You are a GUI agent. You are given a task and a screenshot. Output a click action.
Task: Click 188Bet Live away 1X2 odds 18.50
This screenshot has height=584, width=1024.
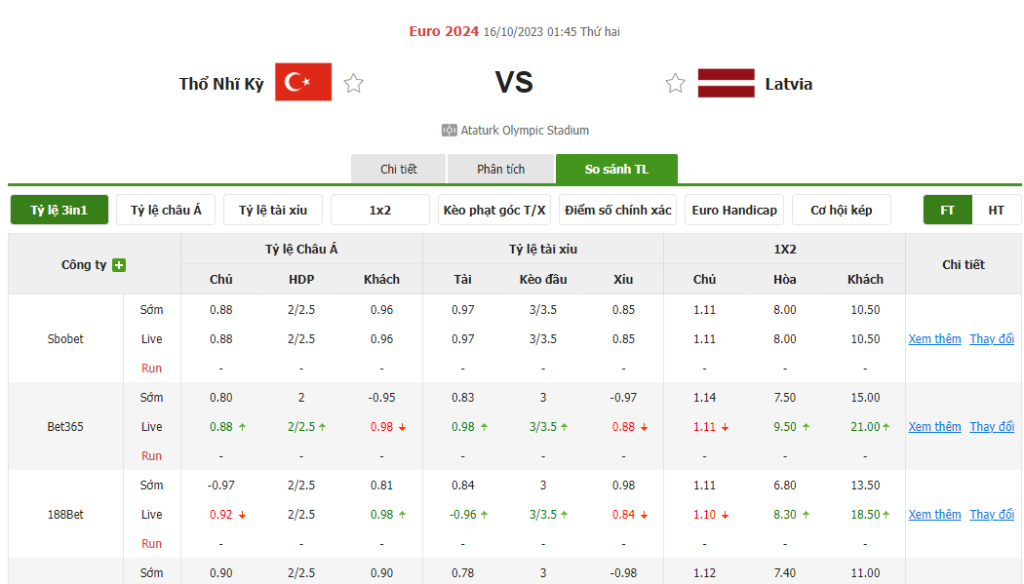[x=865, y=514]
